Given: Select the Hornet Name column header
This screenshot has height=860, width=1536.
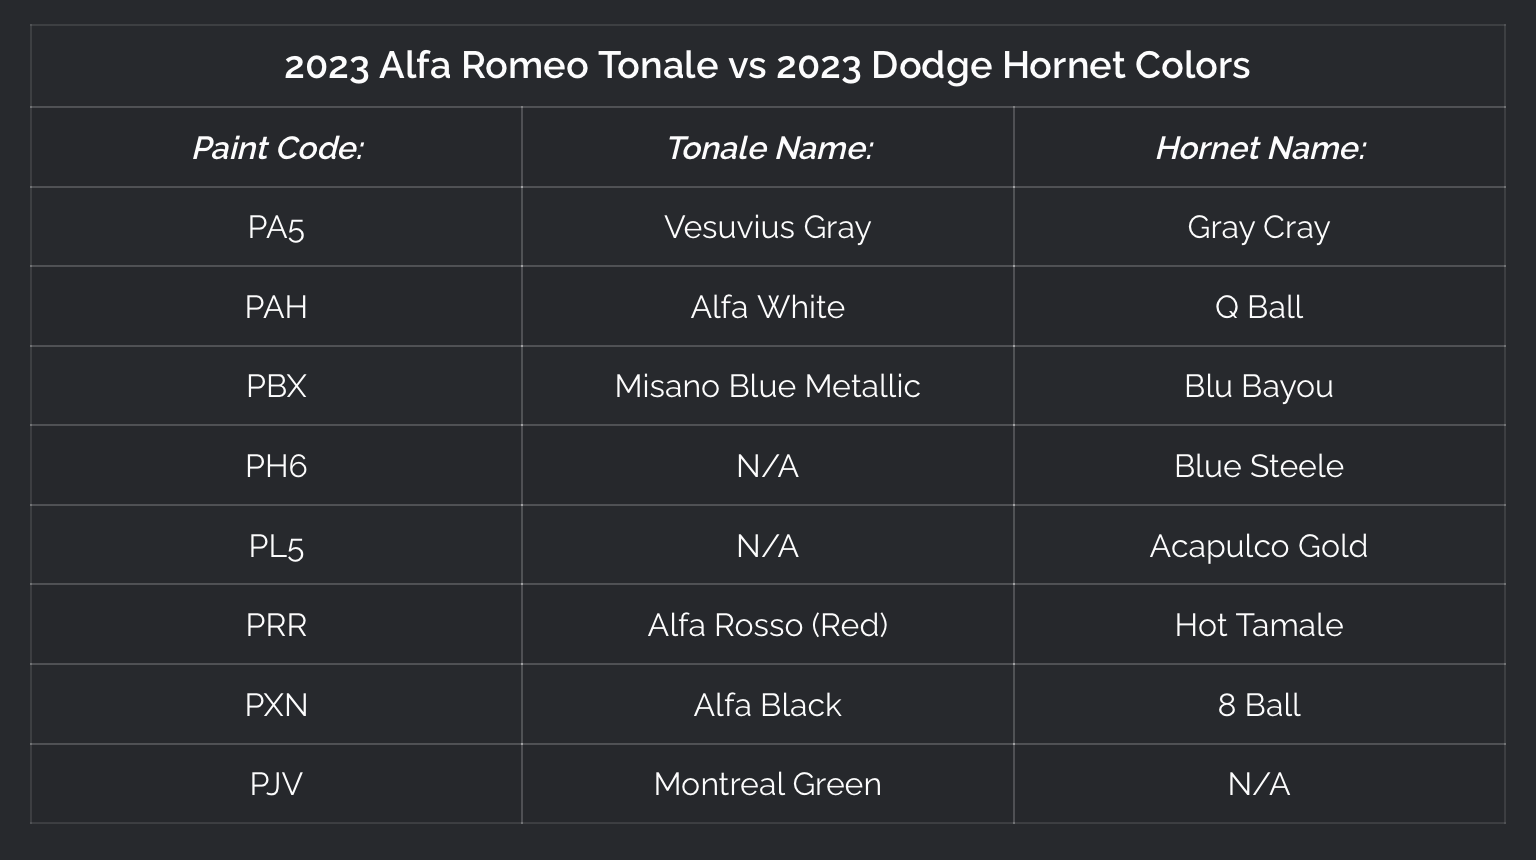Looking at the screenshot, I should [1259, 148].
